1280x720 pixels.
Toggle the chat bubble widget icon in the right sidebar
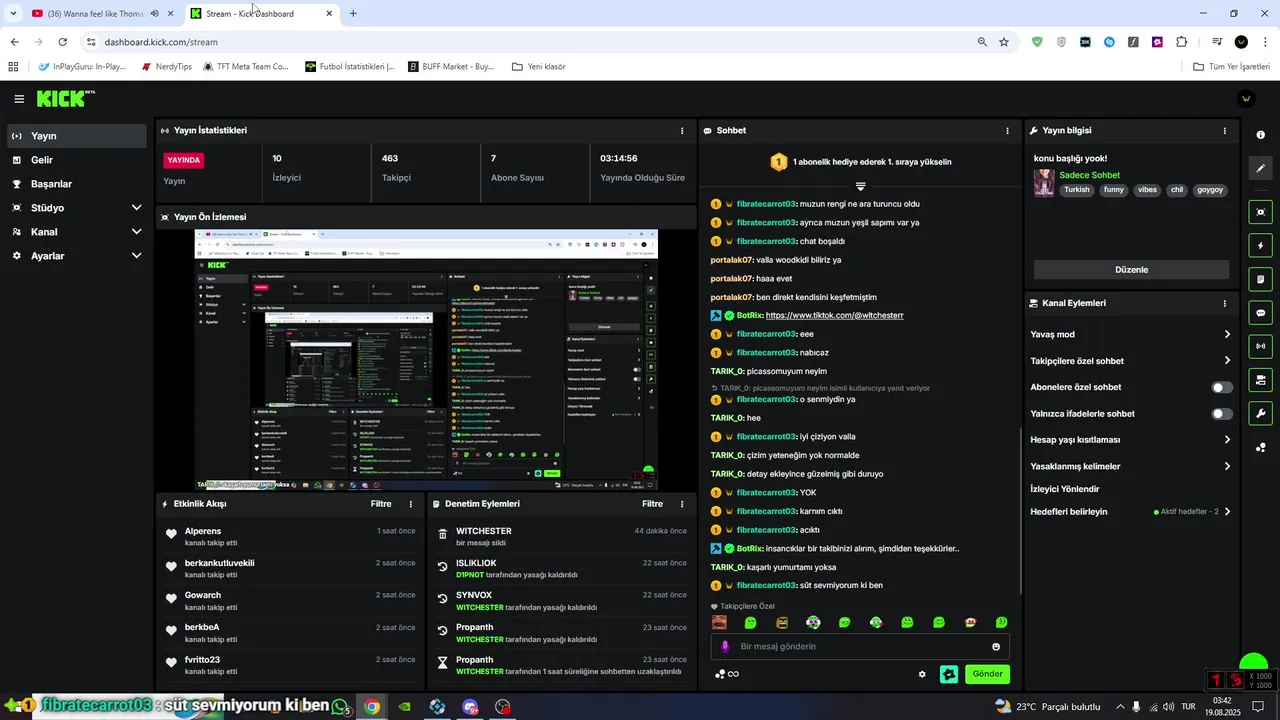click(1260, 313)
